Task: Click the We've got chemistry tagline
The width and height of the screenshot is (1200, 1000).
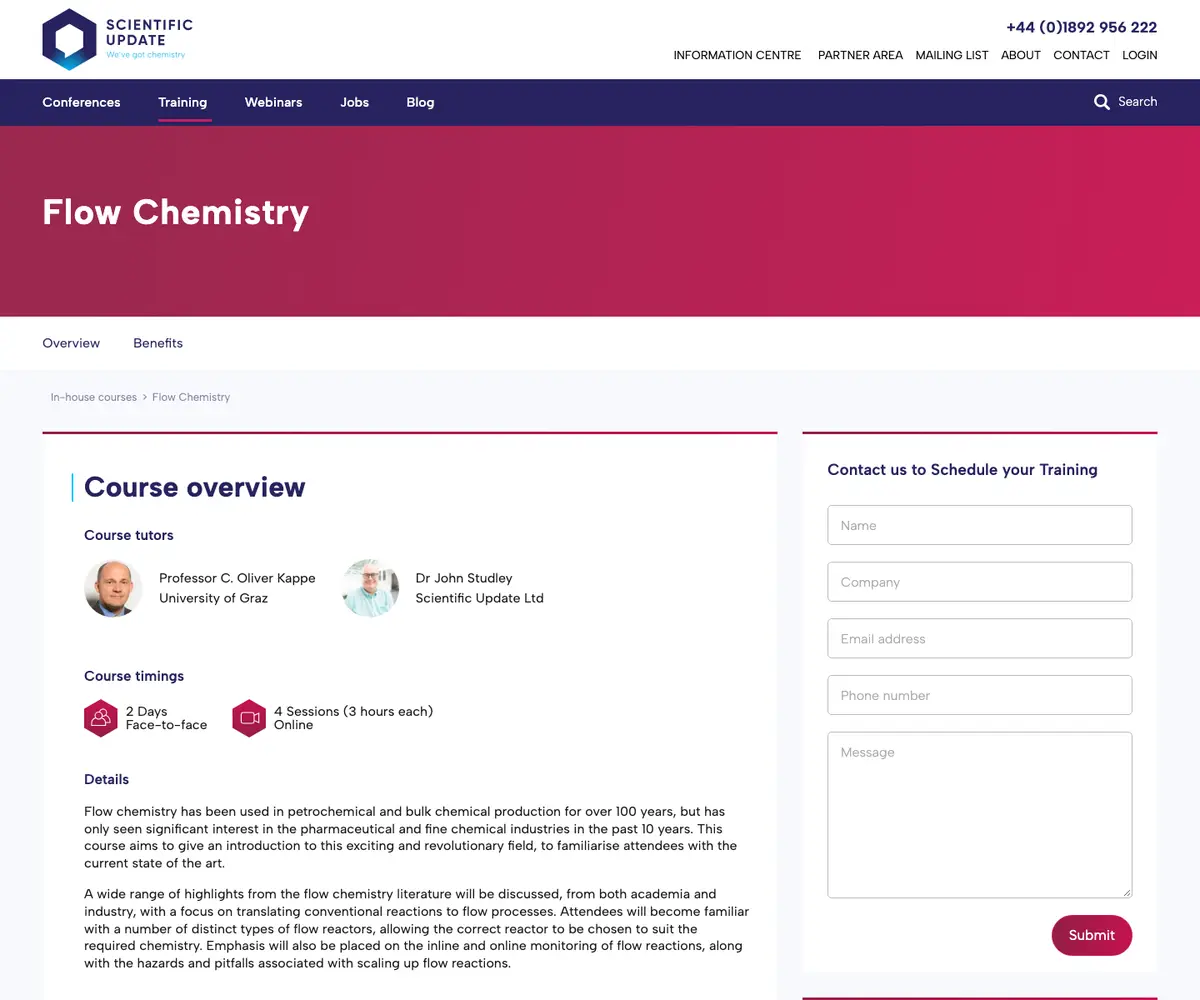Action: (x=146, y=55)
